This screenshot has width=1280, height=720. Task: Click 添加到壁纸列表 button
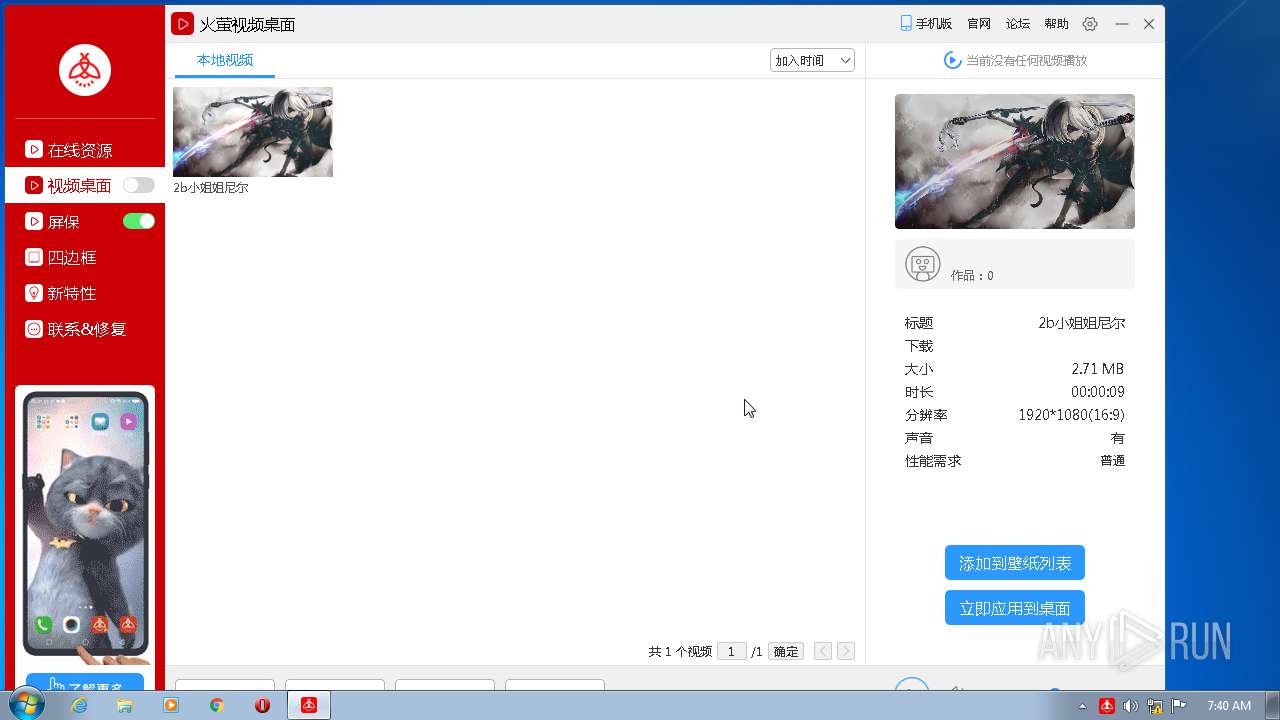click(1015, 563)
